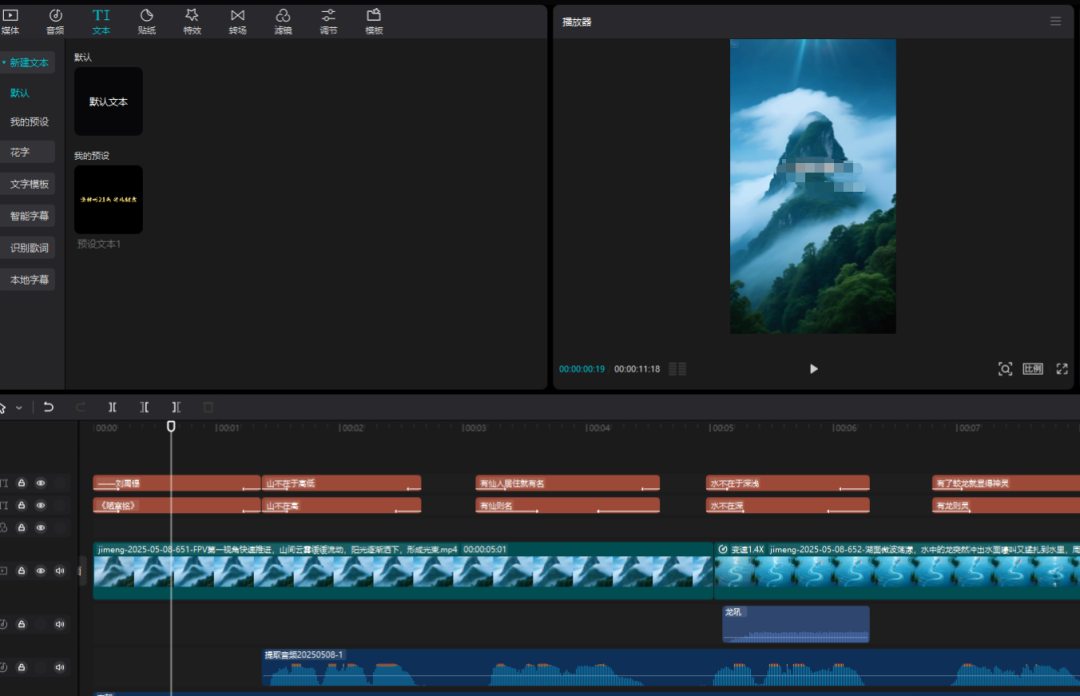
Task: Collapse the 新建文本 sidebar section
Action: click(27, 63)
